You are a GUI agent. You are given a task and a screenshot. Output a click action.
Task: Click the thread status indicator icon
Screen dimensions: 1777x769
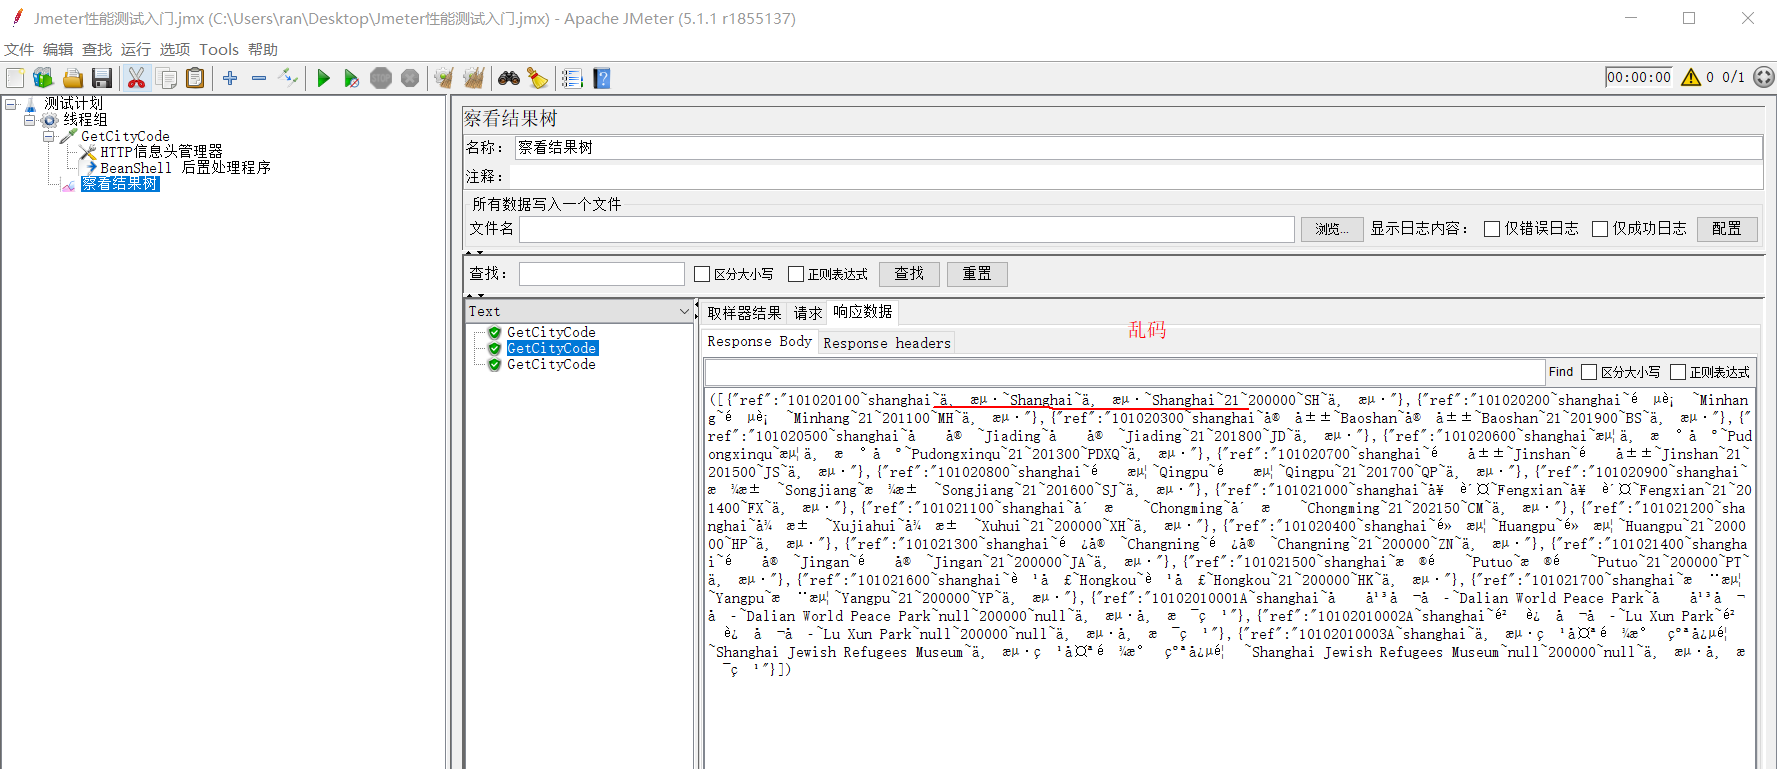[1764, 77]
